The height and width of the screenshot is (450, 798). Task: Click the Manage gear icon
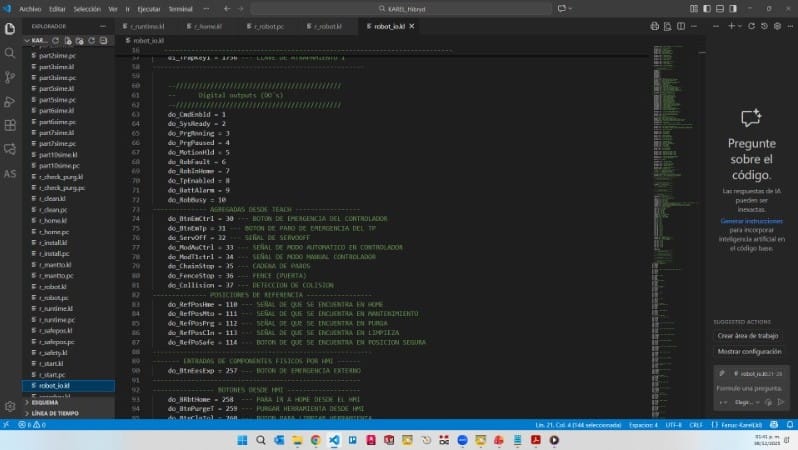coord(10,406)
